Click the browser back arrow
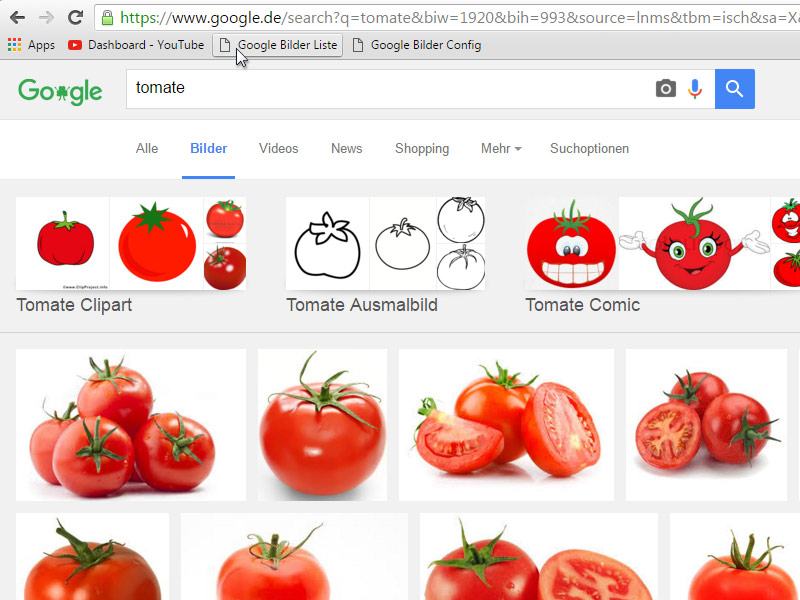800x600 pixels. (17, 18)
